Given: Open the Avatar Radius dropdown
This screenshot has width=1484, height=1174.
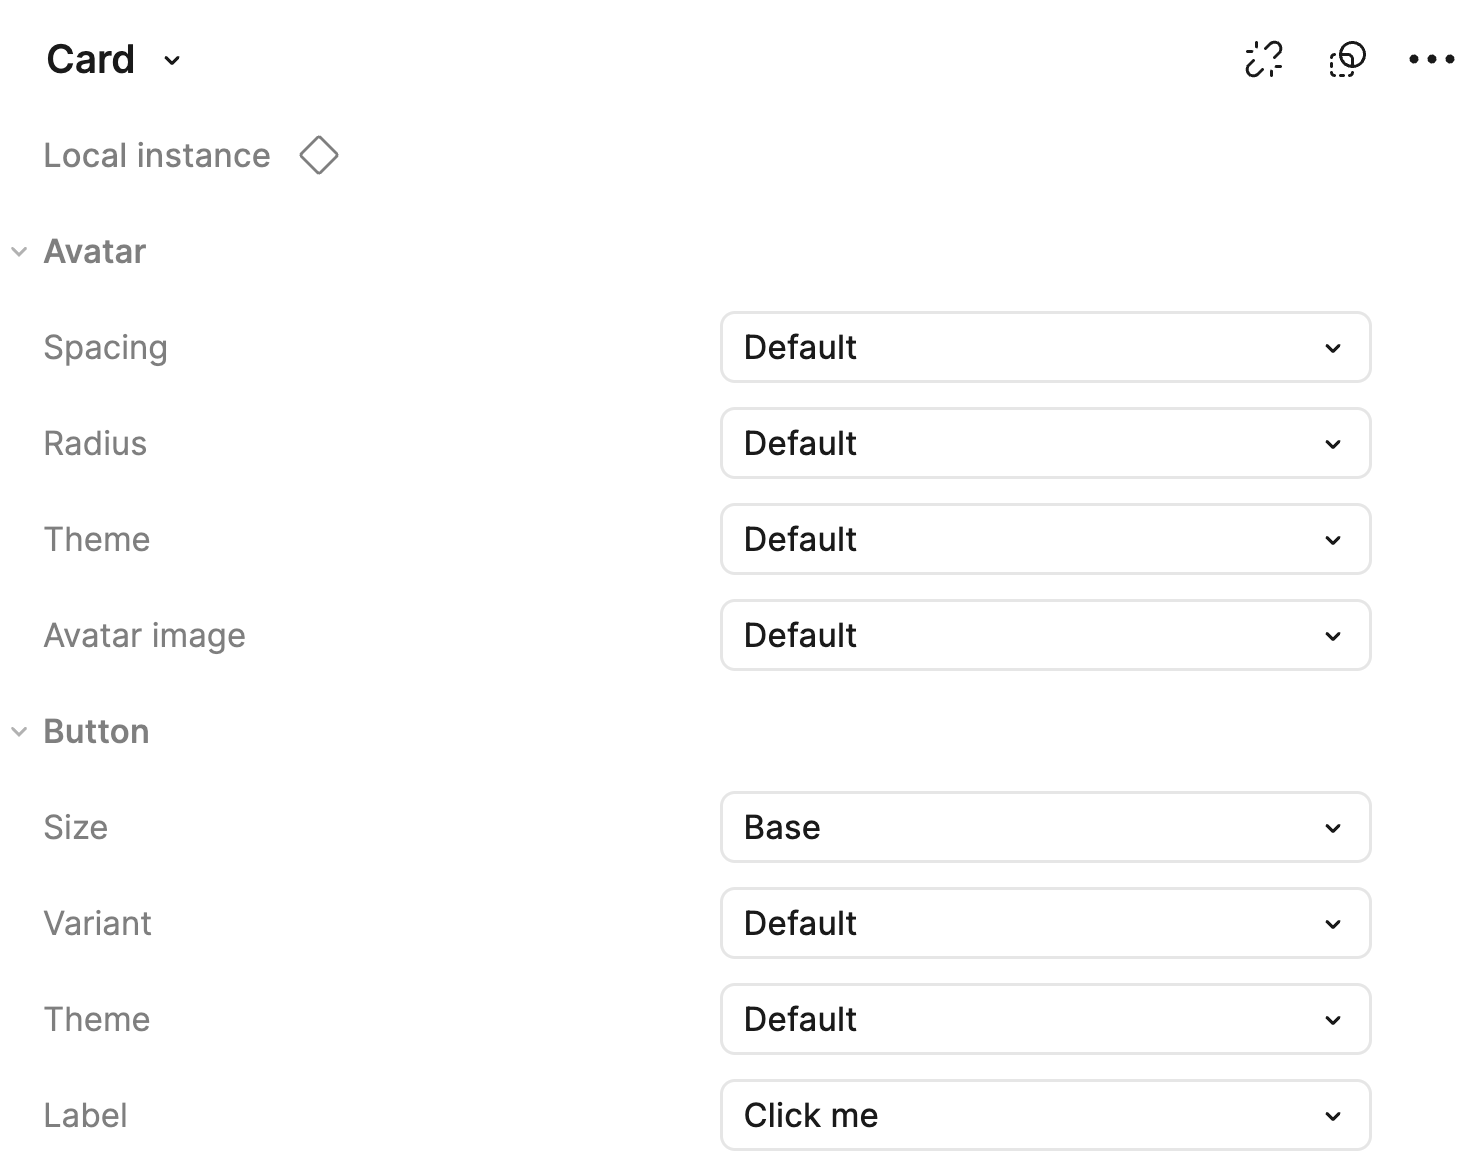Looking at the screenshot, I should [1045, 443].
